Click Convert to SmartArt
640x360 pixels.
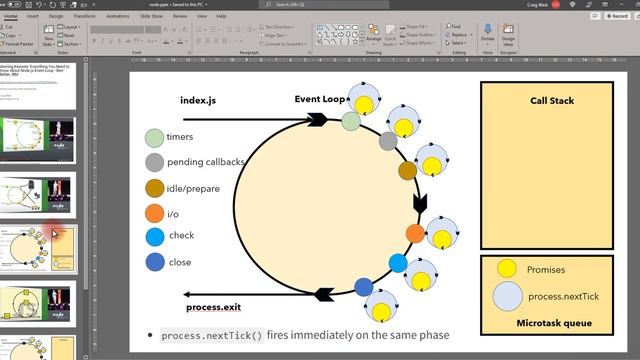click(282, 44)
